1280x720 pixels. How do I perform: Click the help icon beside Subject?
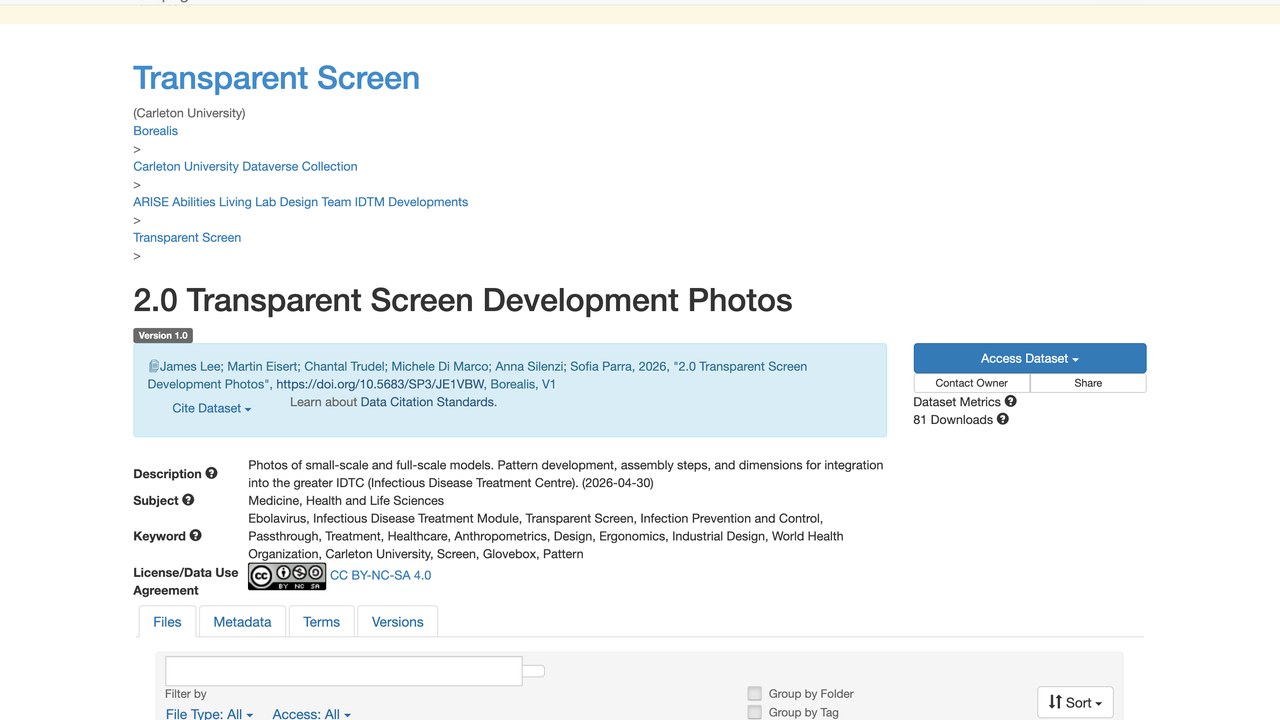(188, 500)
